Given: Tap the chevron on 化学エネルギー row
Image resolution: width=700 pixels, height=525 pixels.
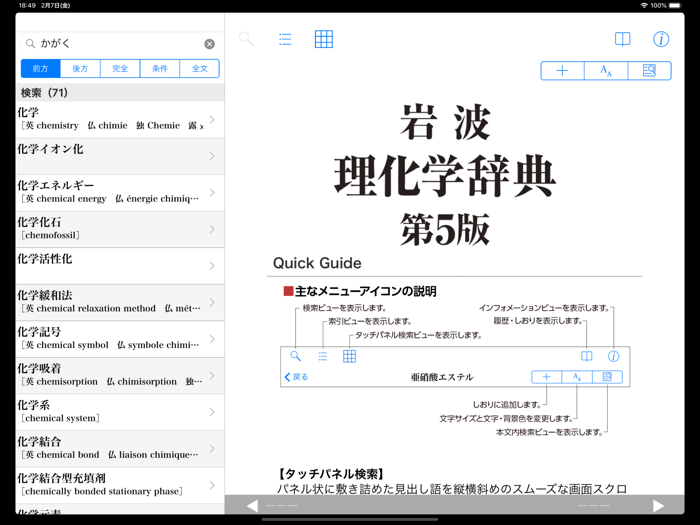Looking at the screenshot, I should (212, 193).
